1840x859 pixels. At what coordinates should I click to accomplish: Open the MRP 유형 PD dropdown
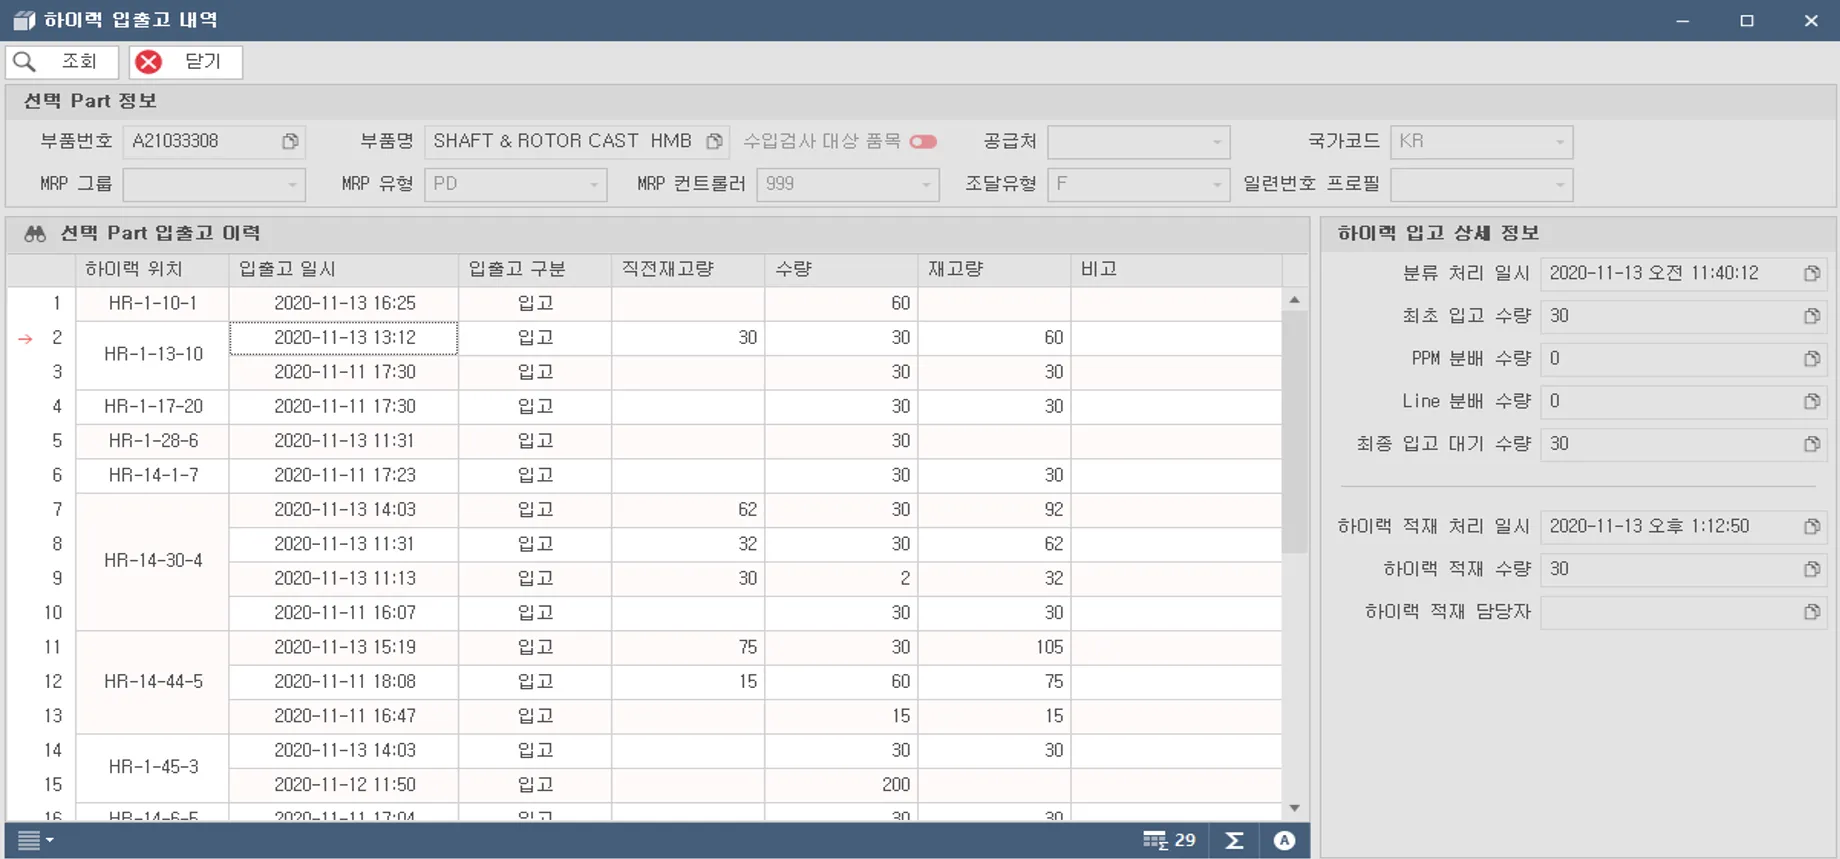coord(594,185)
